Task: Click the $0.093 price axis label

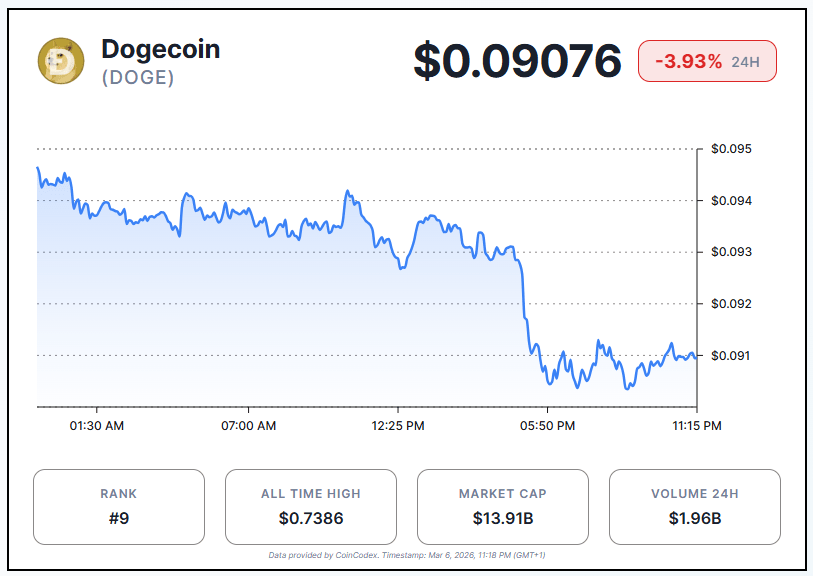Action: click(731, 252)
